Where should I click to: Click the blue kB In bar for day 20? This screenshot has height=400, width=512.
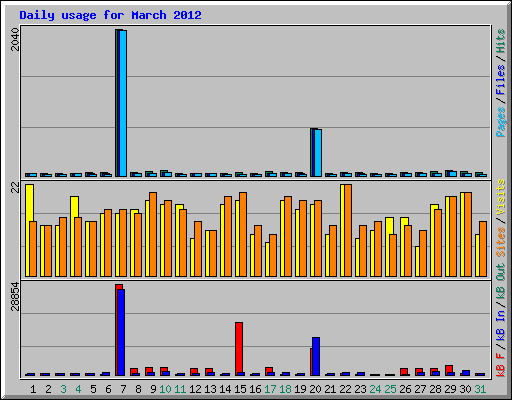click(x=316, y=356)
